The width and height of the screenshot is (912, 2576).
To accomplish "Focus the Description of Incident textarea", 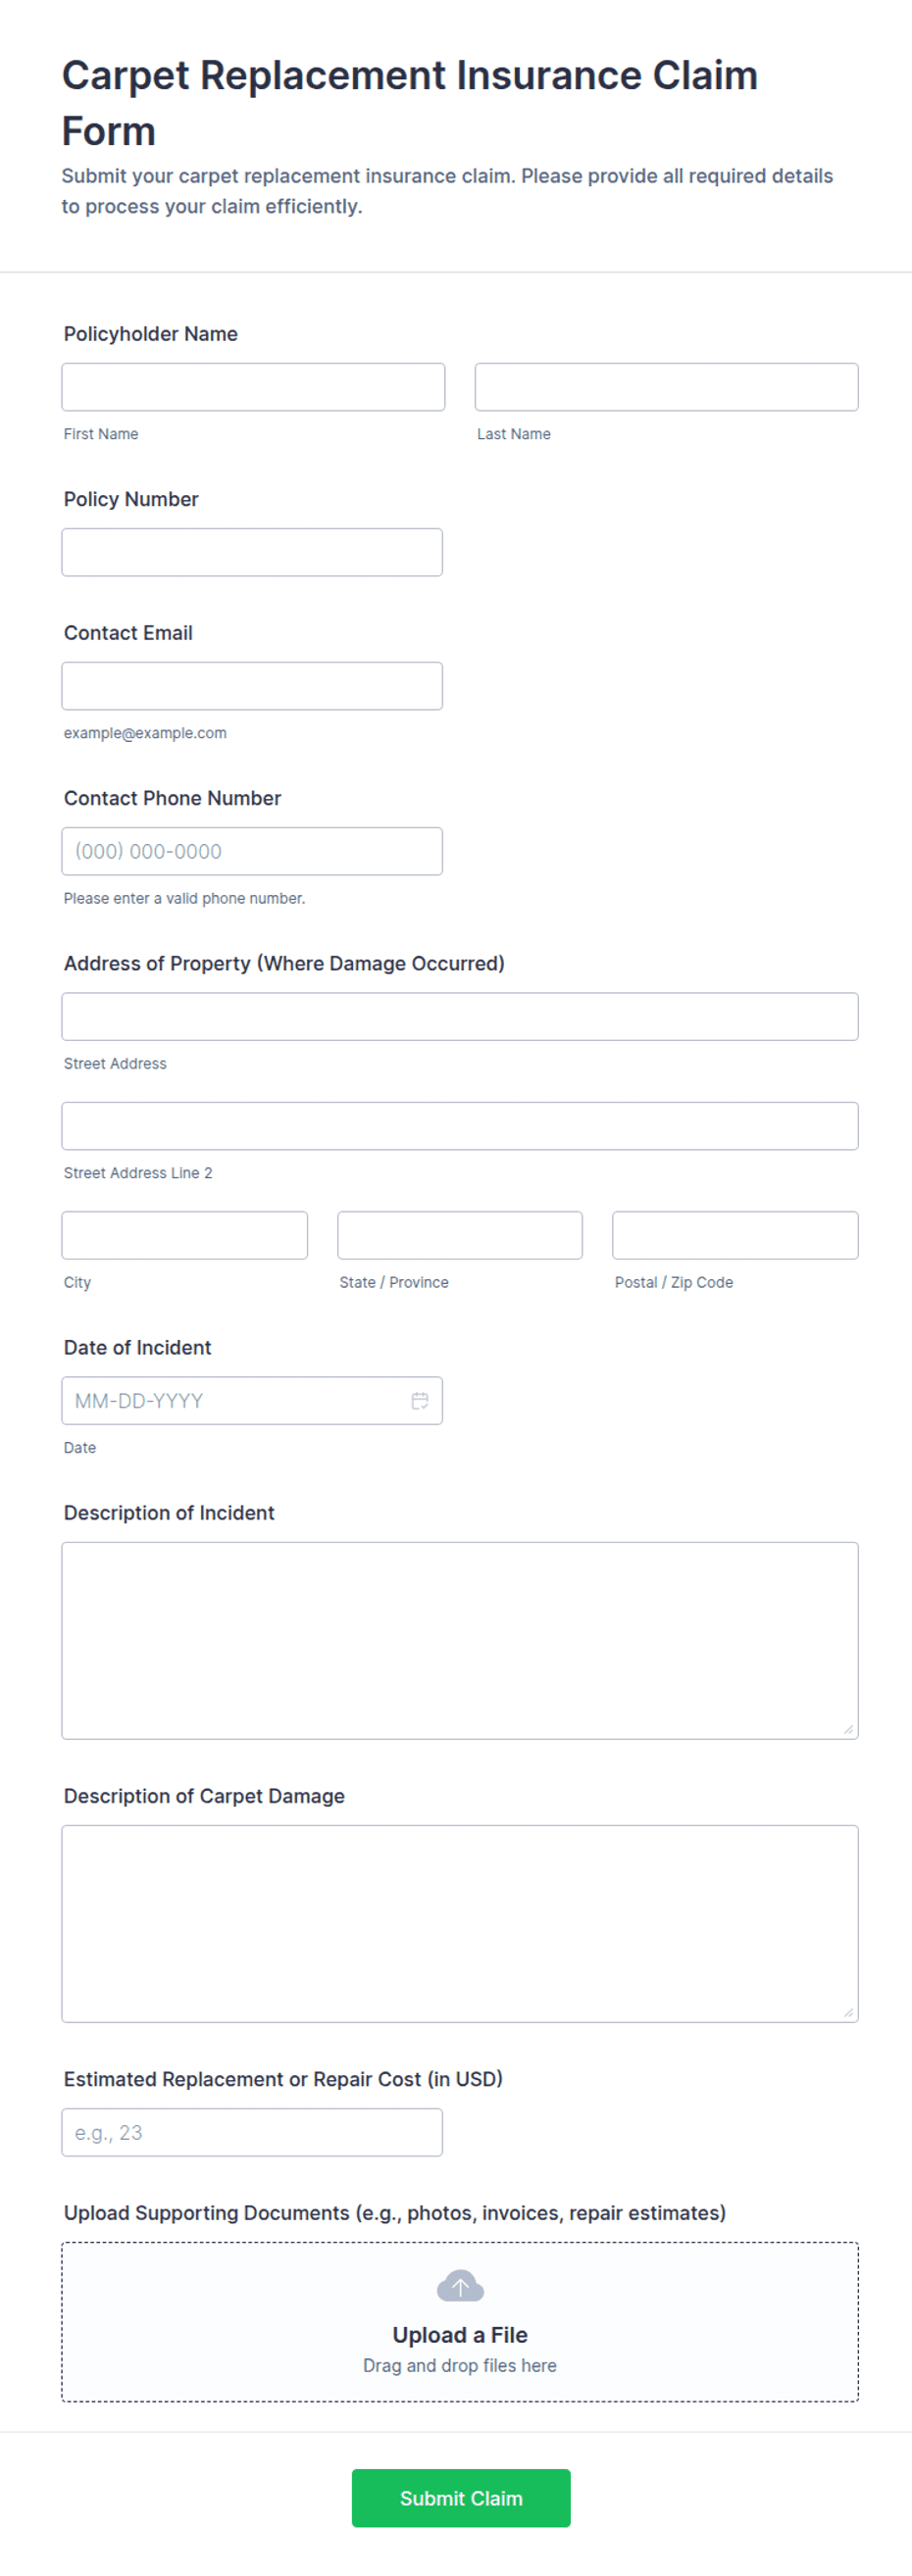I will (460, 1640).
